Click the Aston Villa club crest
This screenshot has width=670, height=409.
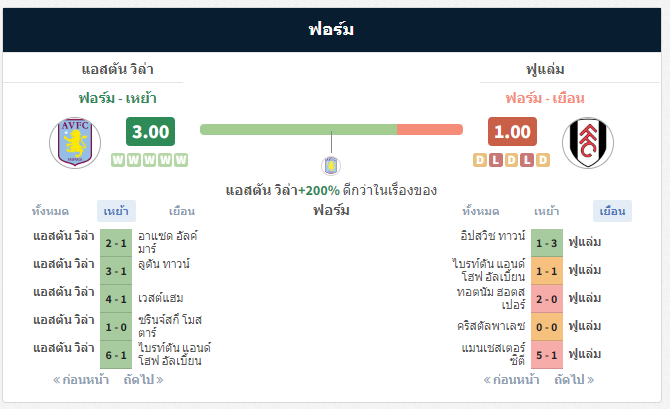click(x=75, y=143)
